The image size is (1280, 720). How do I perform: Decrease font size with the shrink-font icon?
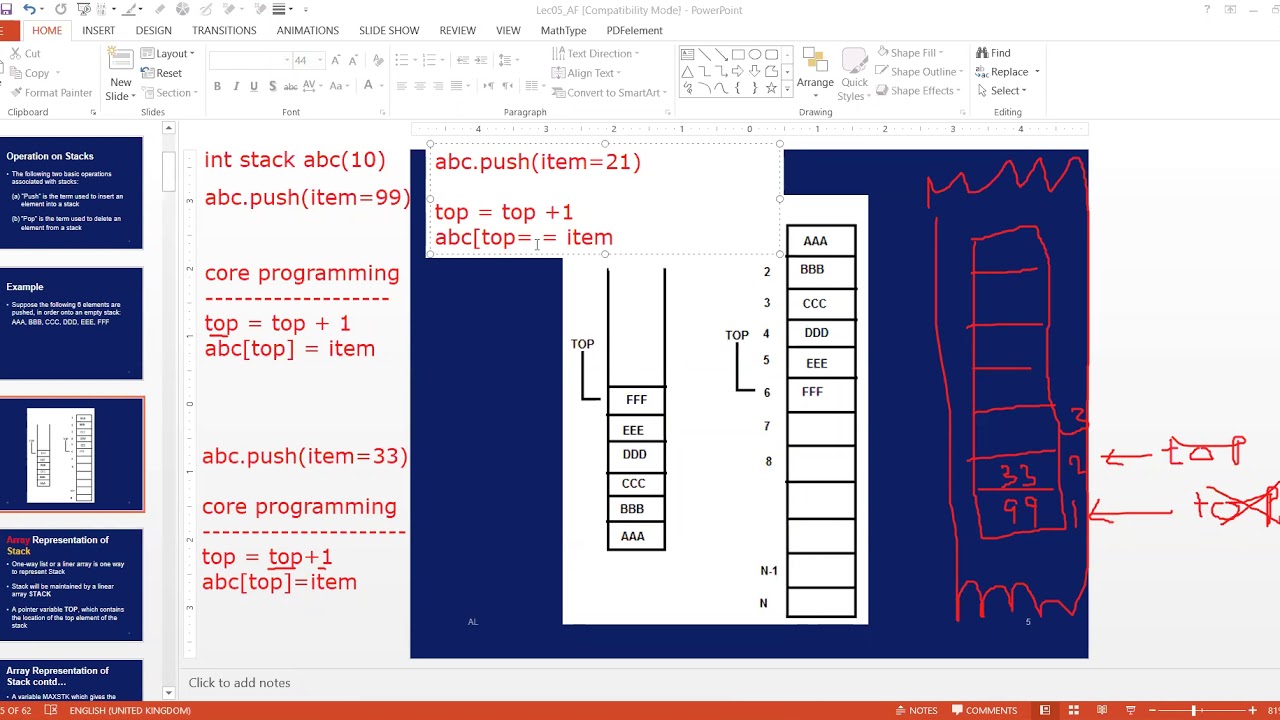click(x=354, y=60)
